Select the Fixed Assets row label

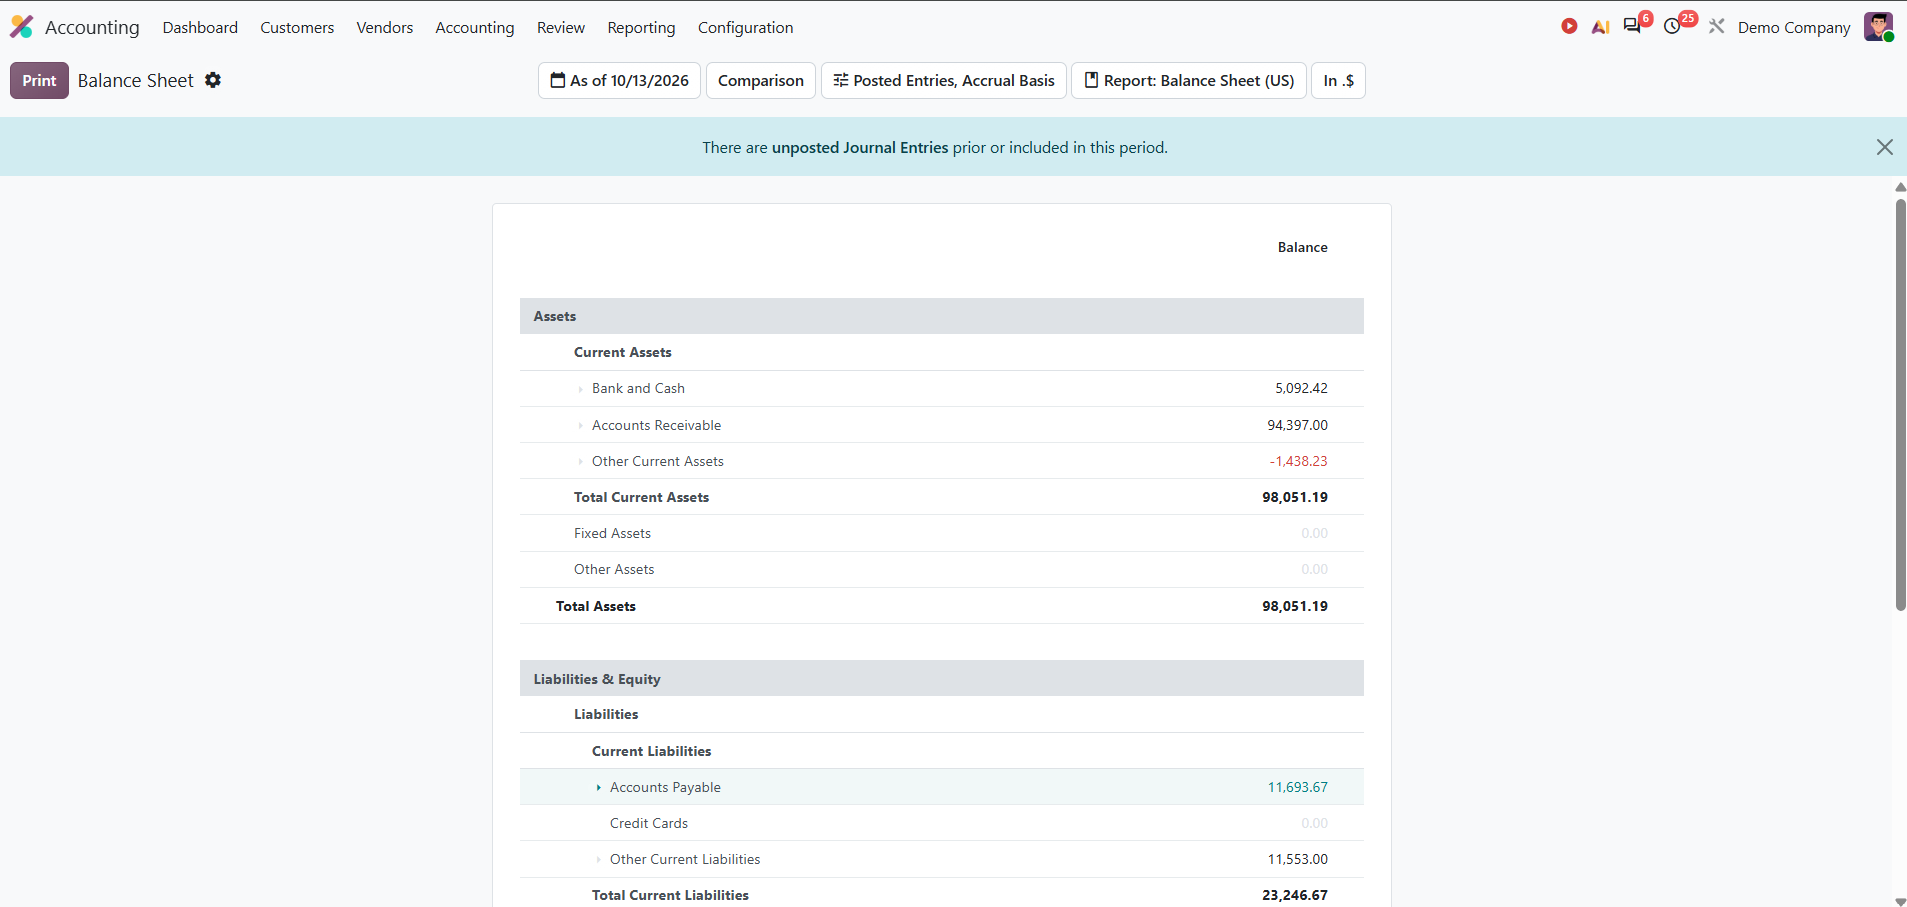pyautogui.click(x=612, y=533)
